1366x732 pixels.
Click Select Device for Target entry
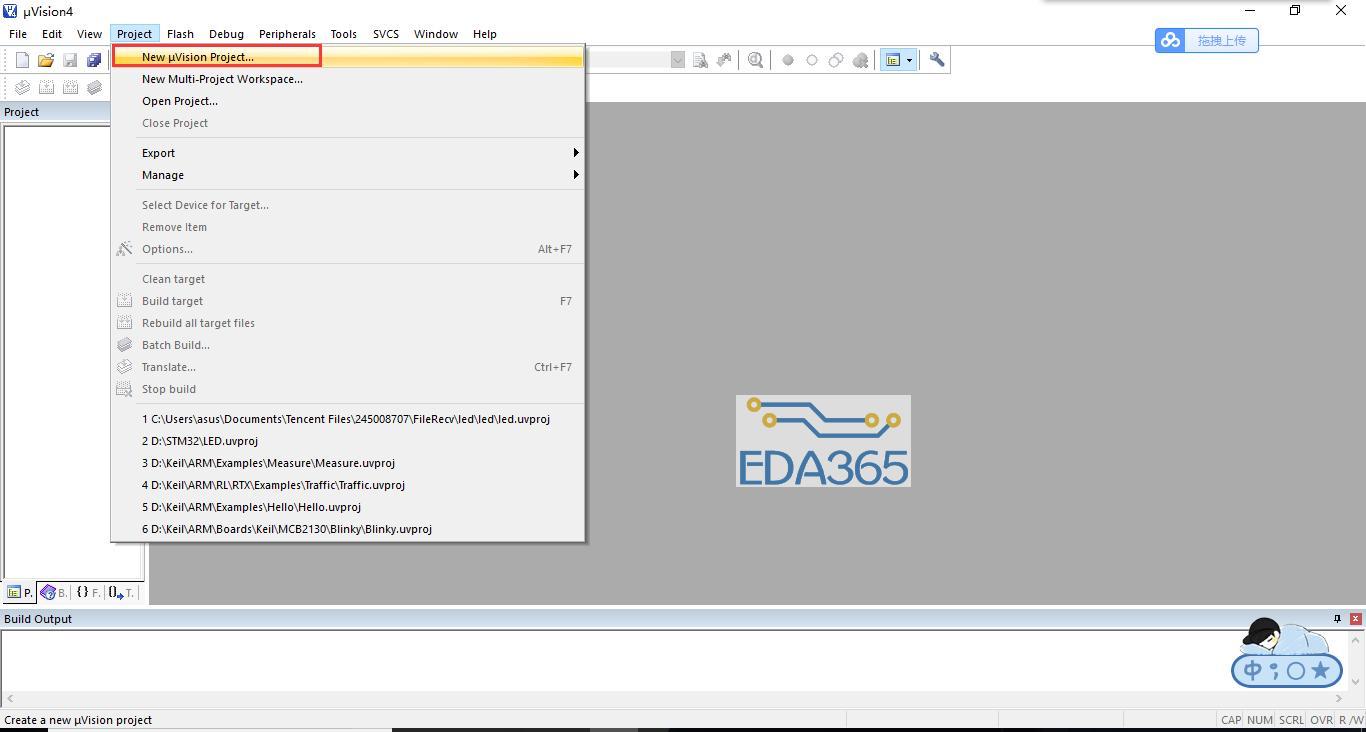[x=348, y=205]
